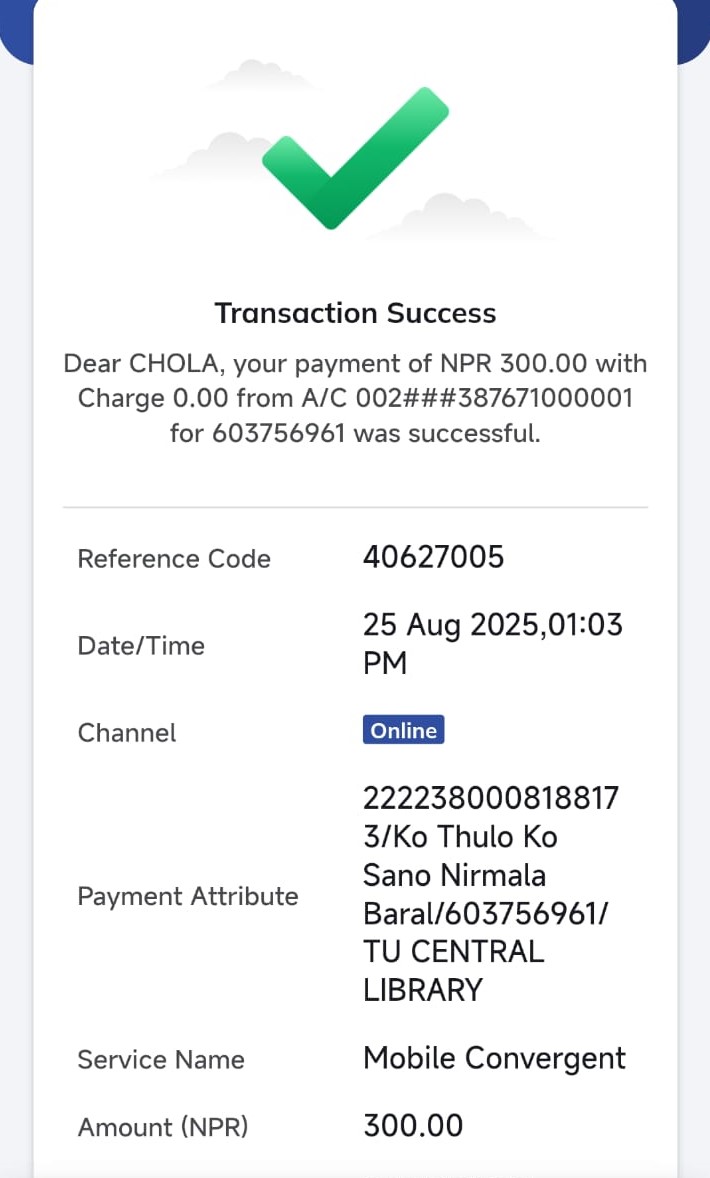Tap the Amount (NPR) label
This screenshot has width=710, height=1178.
[163, 1128]
